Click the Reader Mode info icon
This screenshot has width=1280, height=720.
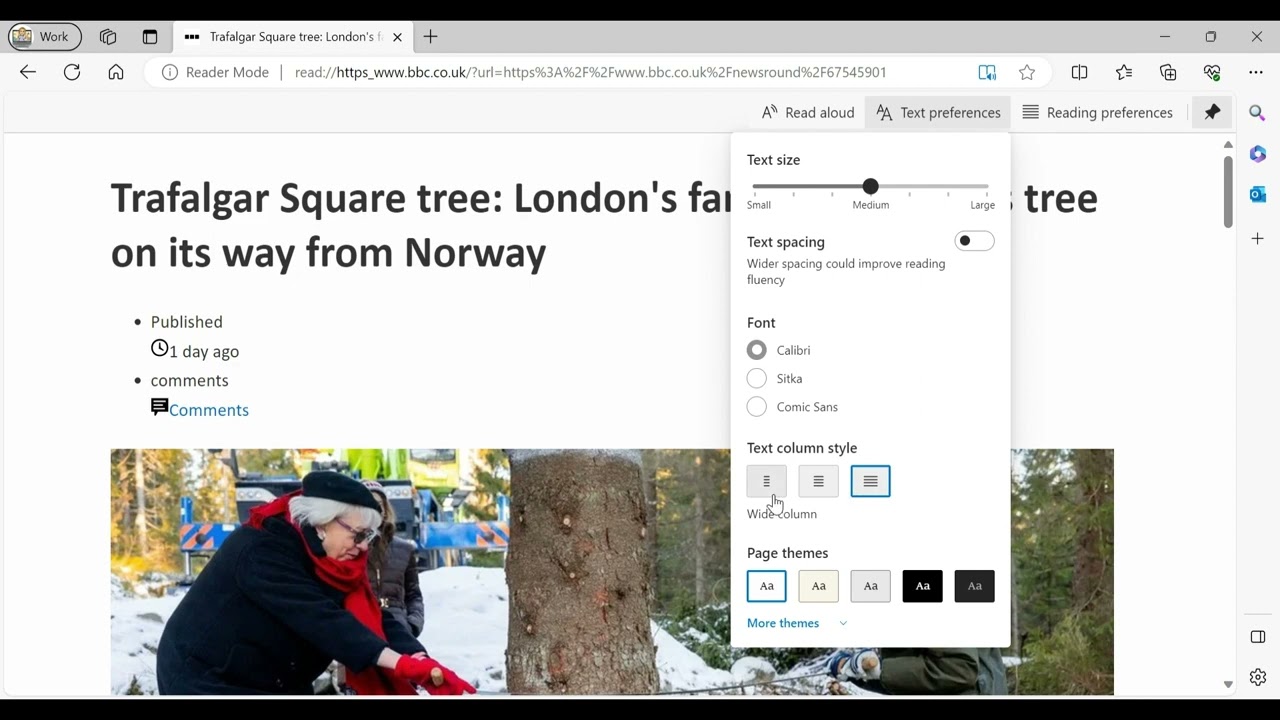tap(170, 72)
